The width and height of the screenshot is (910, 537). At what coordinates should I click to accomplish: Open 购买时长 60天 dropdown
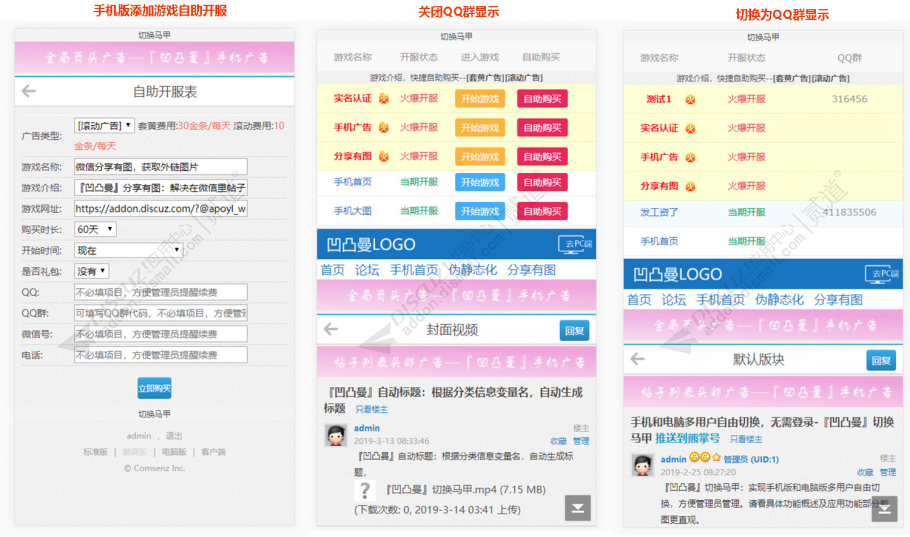tap(95, 229)
